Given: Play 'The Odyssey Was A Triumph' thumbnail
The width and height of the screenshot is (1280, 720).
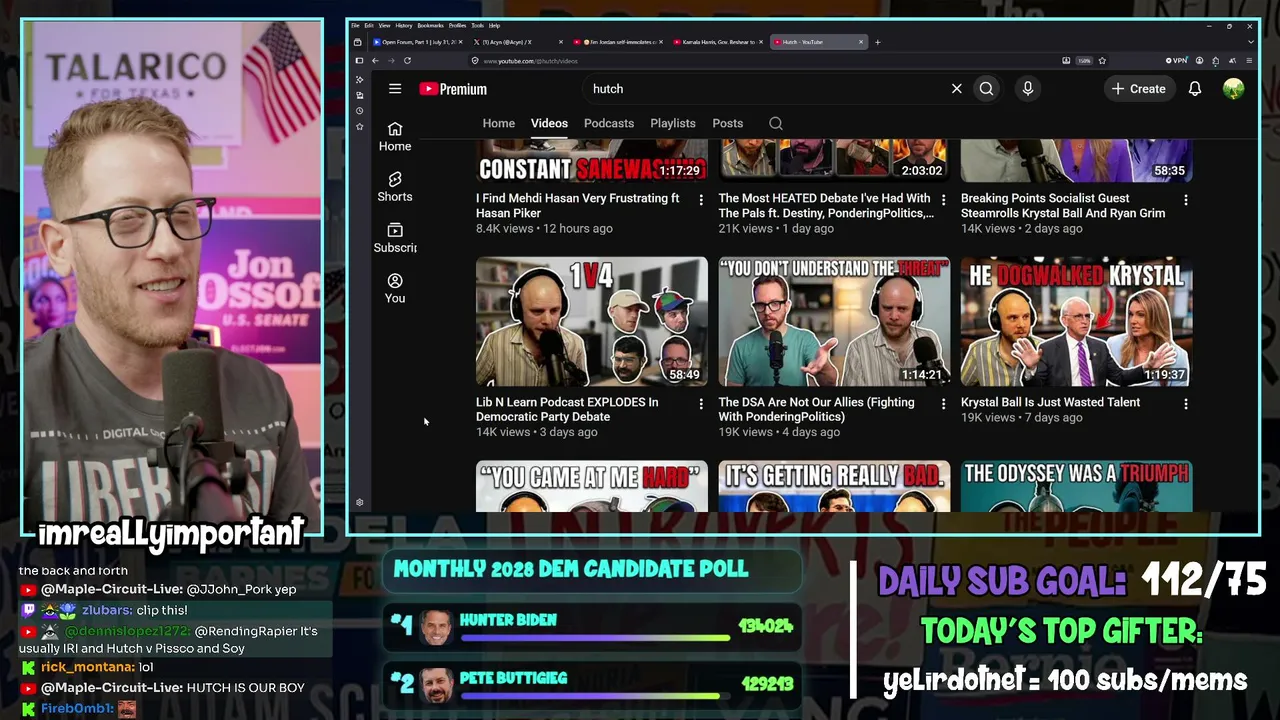Looking at the screenshot, I should [x=1077, y=486].
